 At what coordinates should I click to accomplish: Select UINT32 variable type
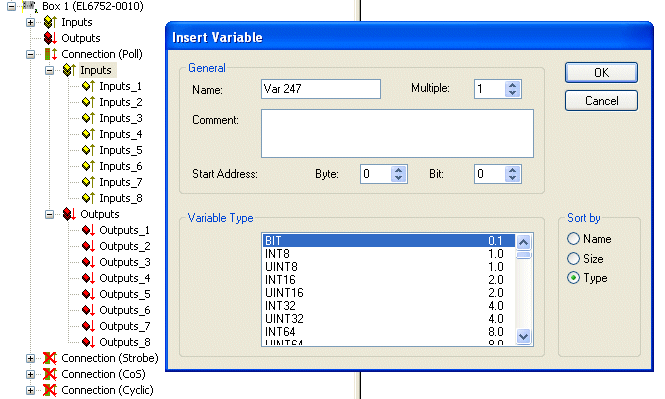click(388, 319)
